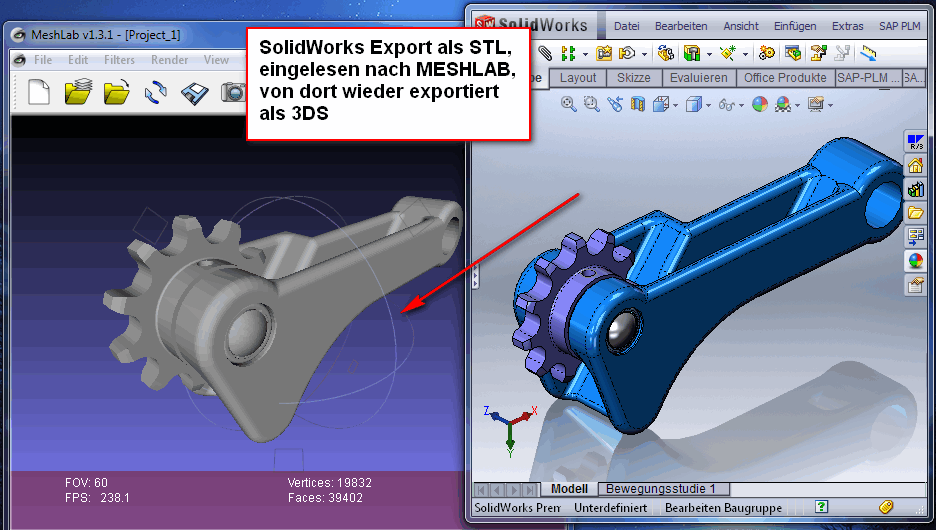Open the SolidWorks Resources house tab

click(x=915, y=165)
